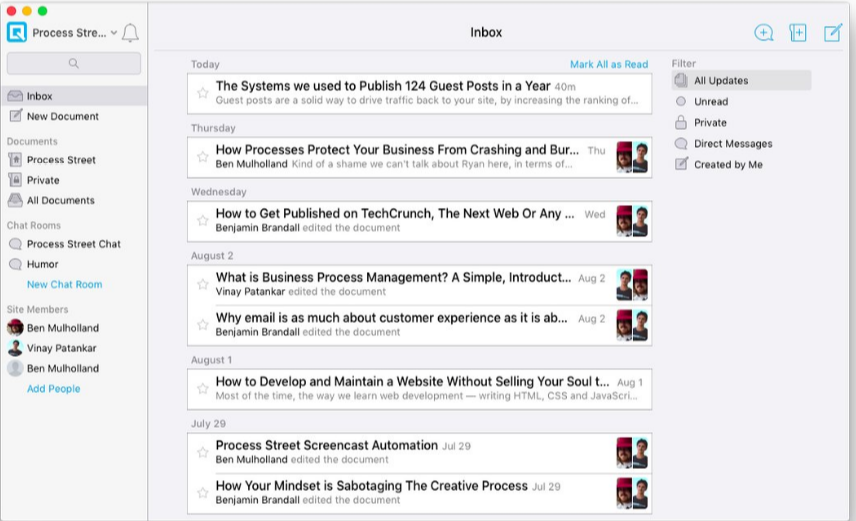Screen dimensions: 856x521
Task: Click avatars on 'What is Business Process Management' row
Action: click(x=632, y=285)
